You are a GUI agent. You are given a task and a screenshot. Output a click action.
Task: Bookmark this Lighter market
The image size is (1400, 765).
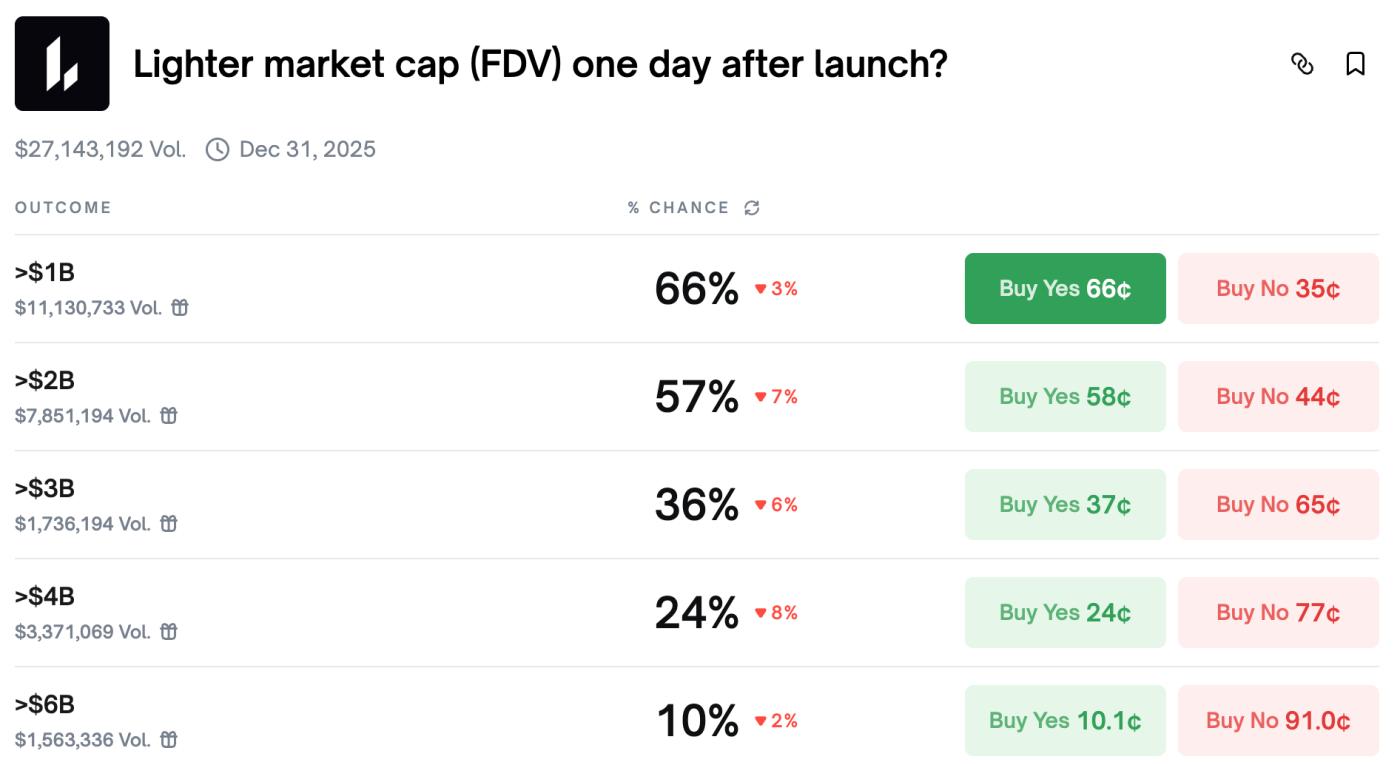(1355, 64)
